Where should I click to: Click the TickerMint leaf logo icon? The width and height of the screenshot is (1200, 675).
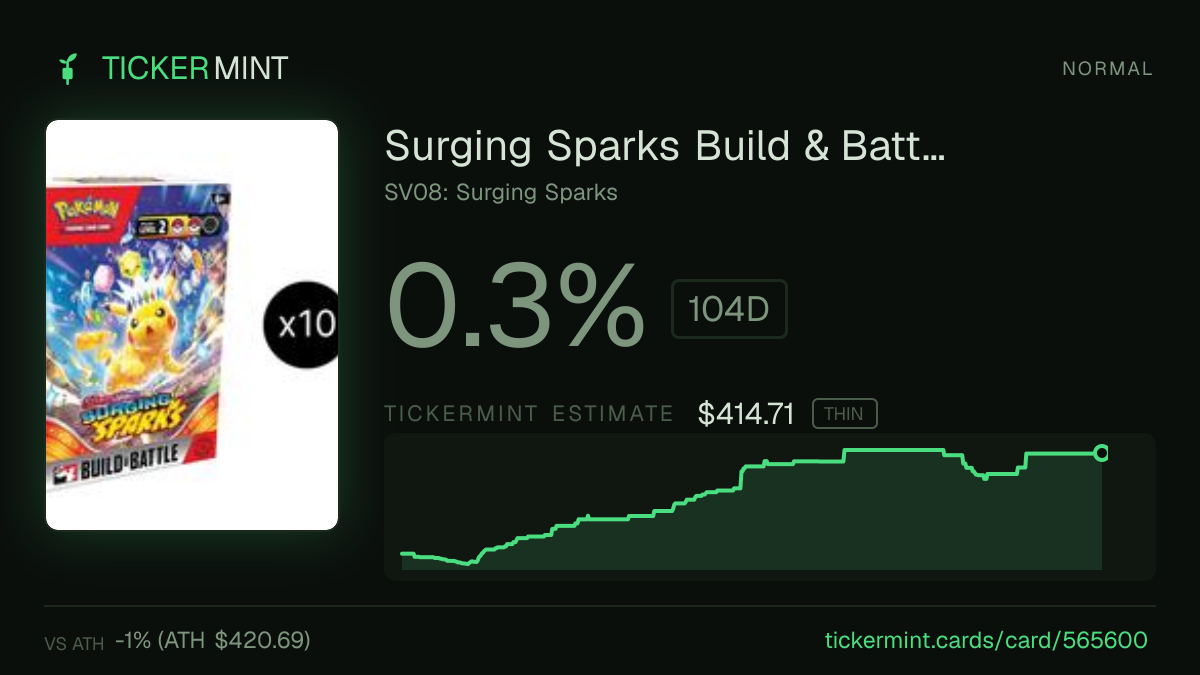pos(67,69)
